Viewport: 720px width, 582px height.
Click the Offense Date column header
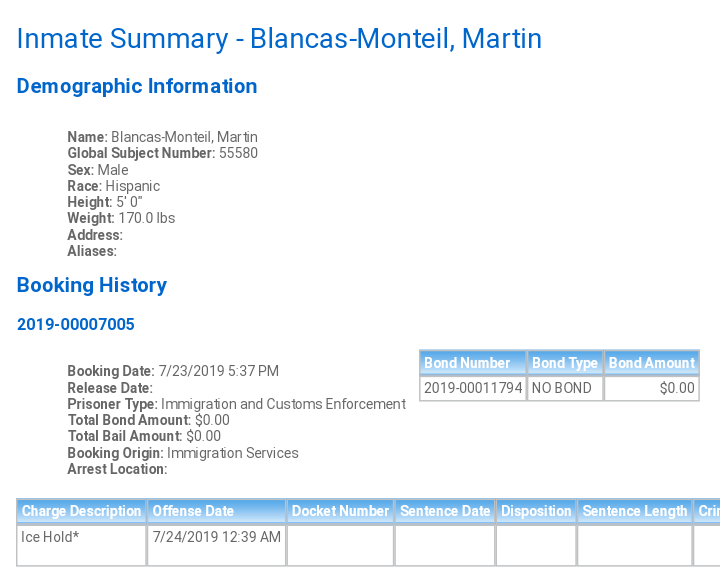(217, 511)
